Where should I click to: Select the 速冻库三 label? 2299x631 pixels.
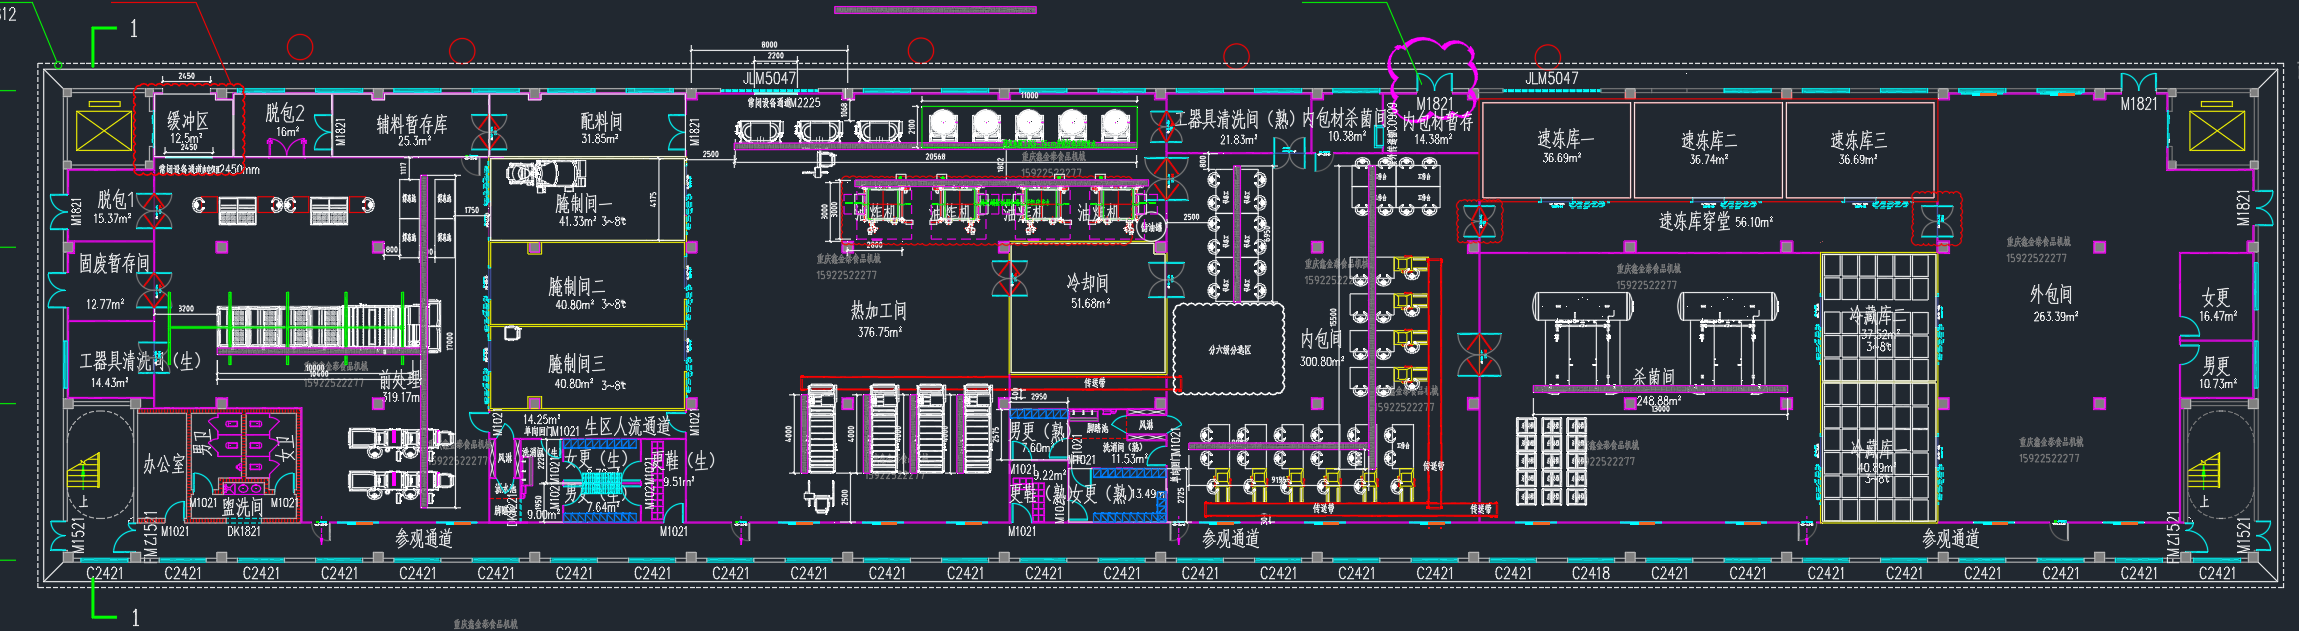tap(1858, 140)
